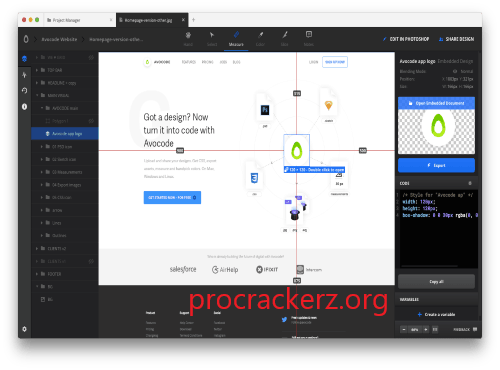Expand the 04 Export images folder

42,185
